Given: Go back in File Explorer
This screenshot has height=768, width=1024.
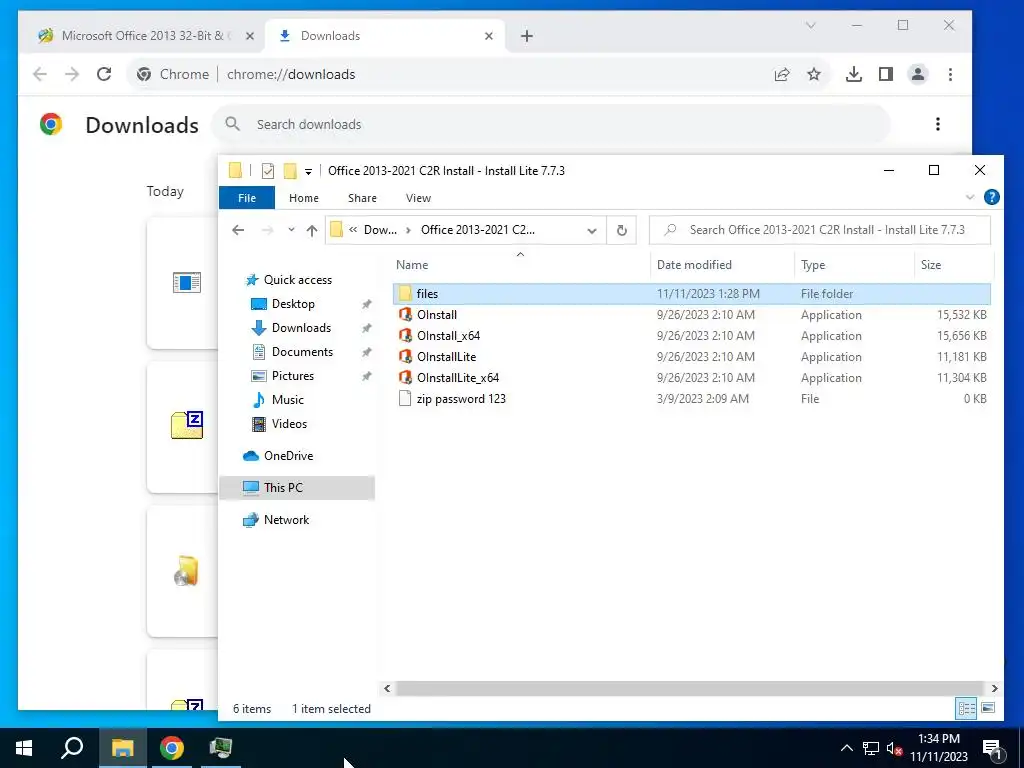Looking at the screenshot, I should (x=238, y=230).
